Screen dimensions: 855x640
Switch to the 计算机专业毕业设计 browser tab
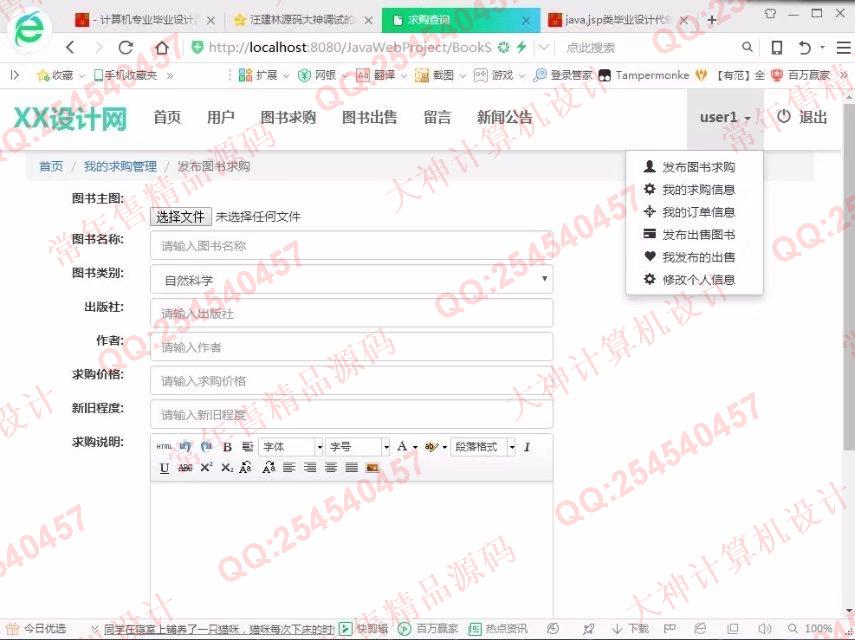tap(145, 20)
